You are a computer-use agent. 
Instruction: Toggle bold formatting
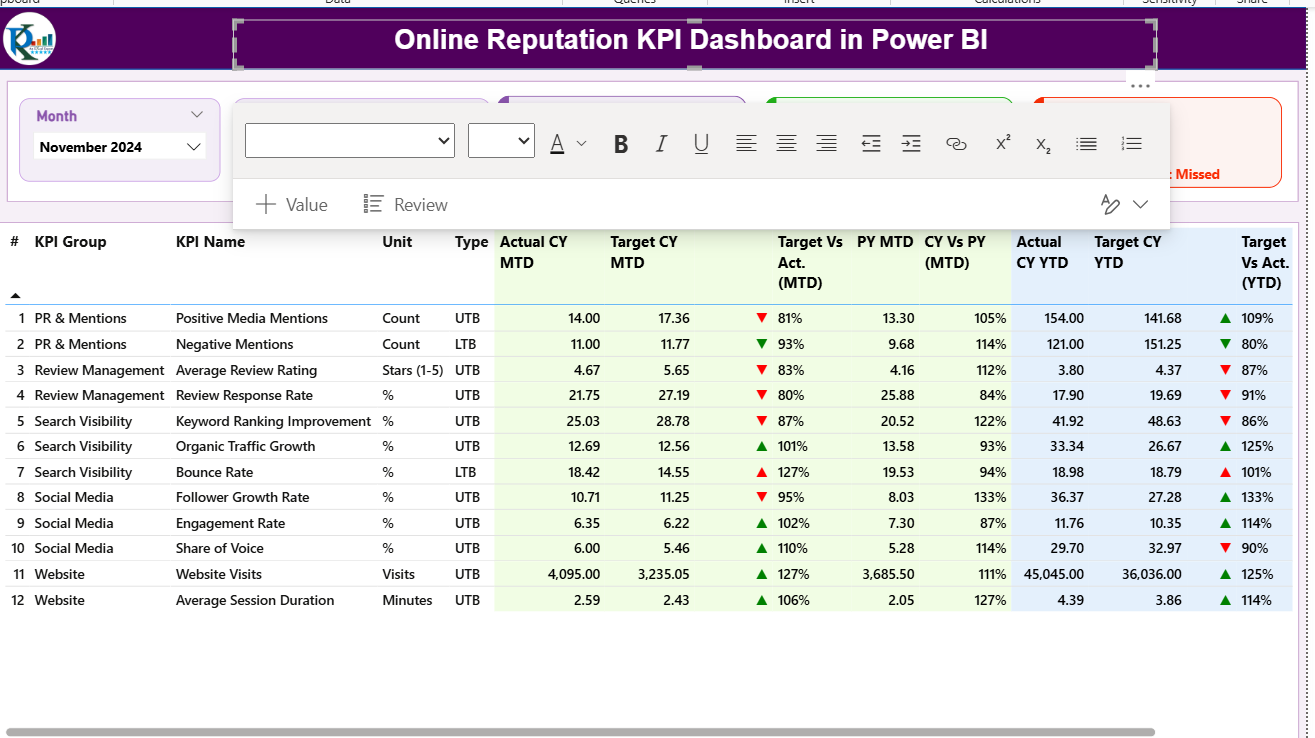(x=621, y=143)
